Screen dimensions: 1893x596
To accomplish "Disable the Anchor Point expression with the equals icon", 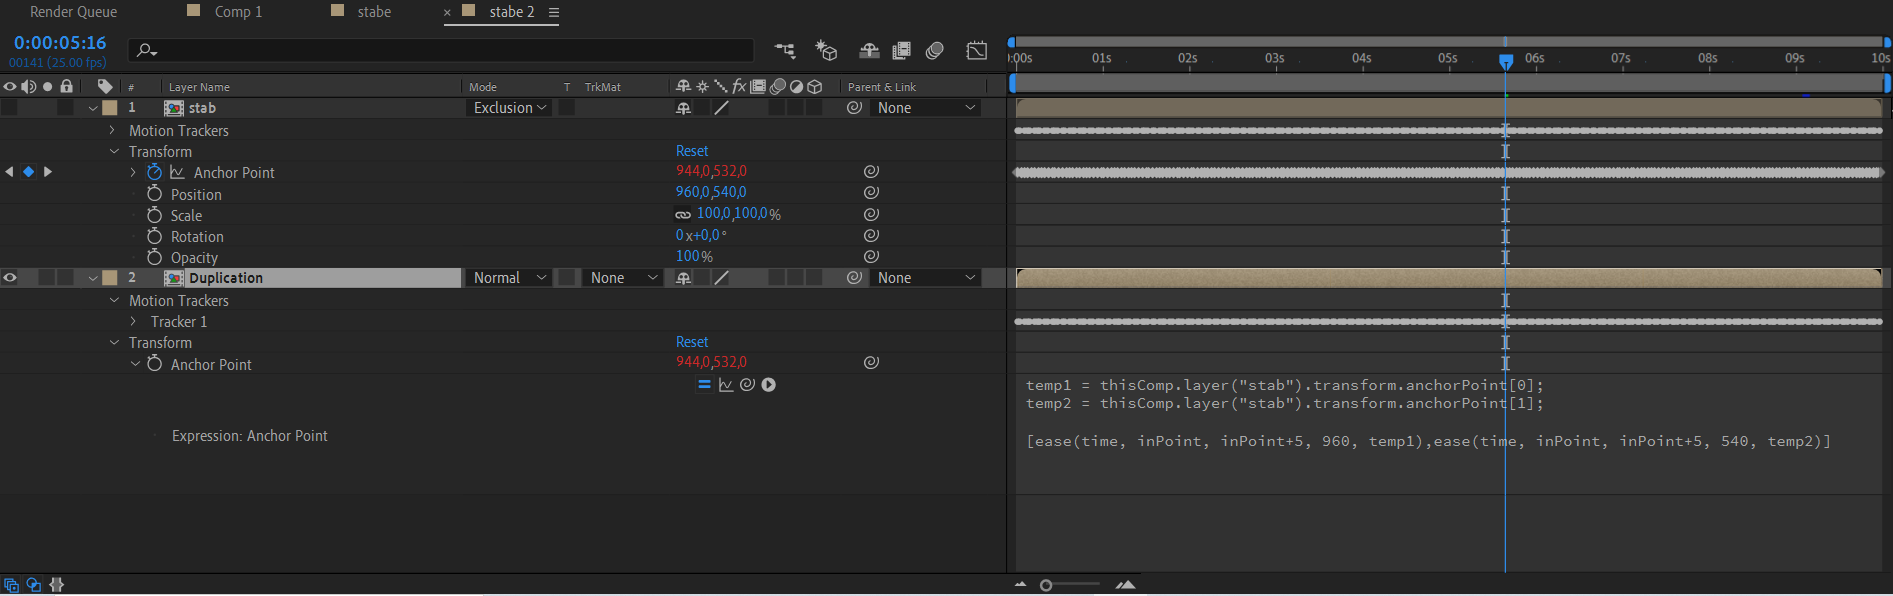I will [x=704, y=385].
